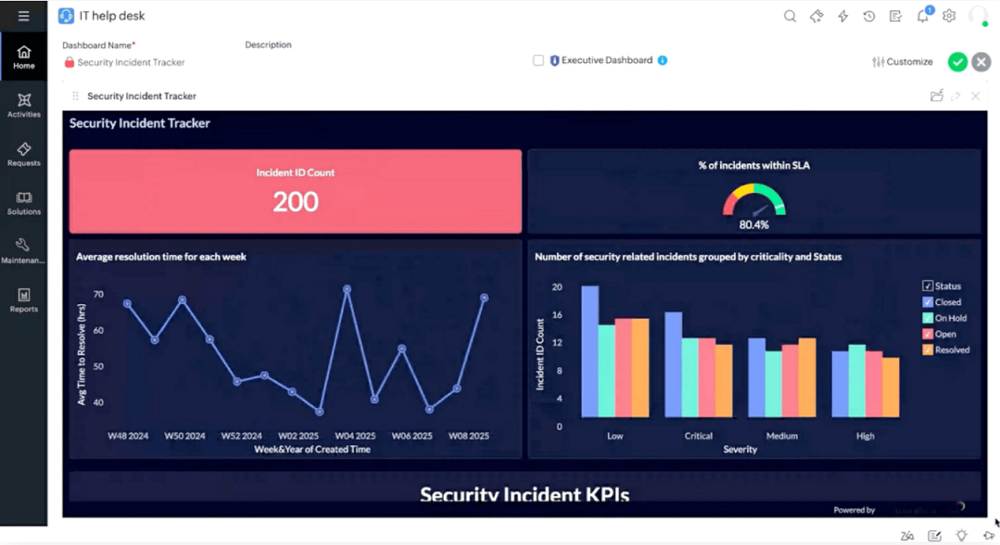Screen dimensions: 1000x545
Task: Click the Dashboard Name input field
Action: (131, 62)
